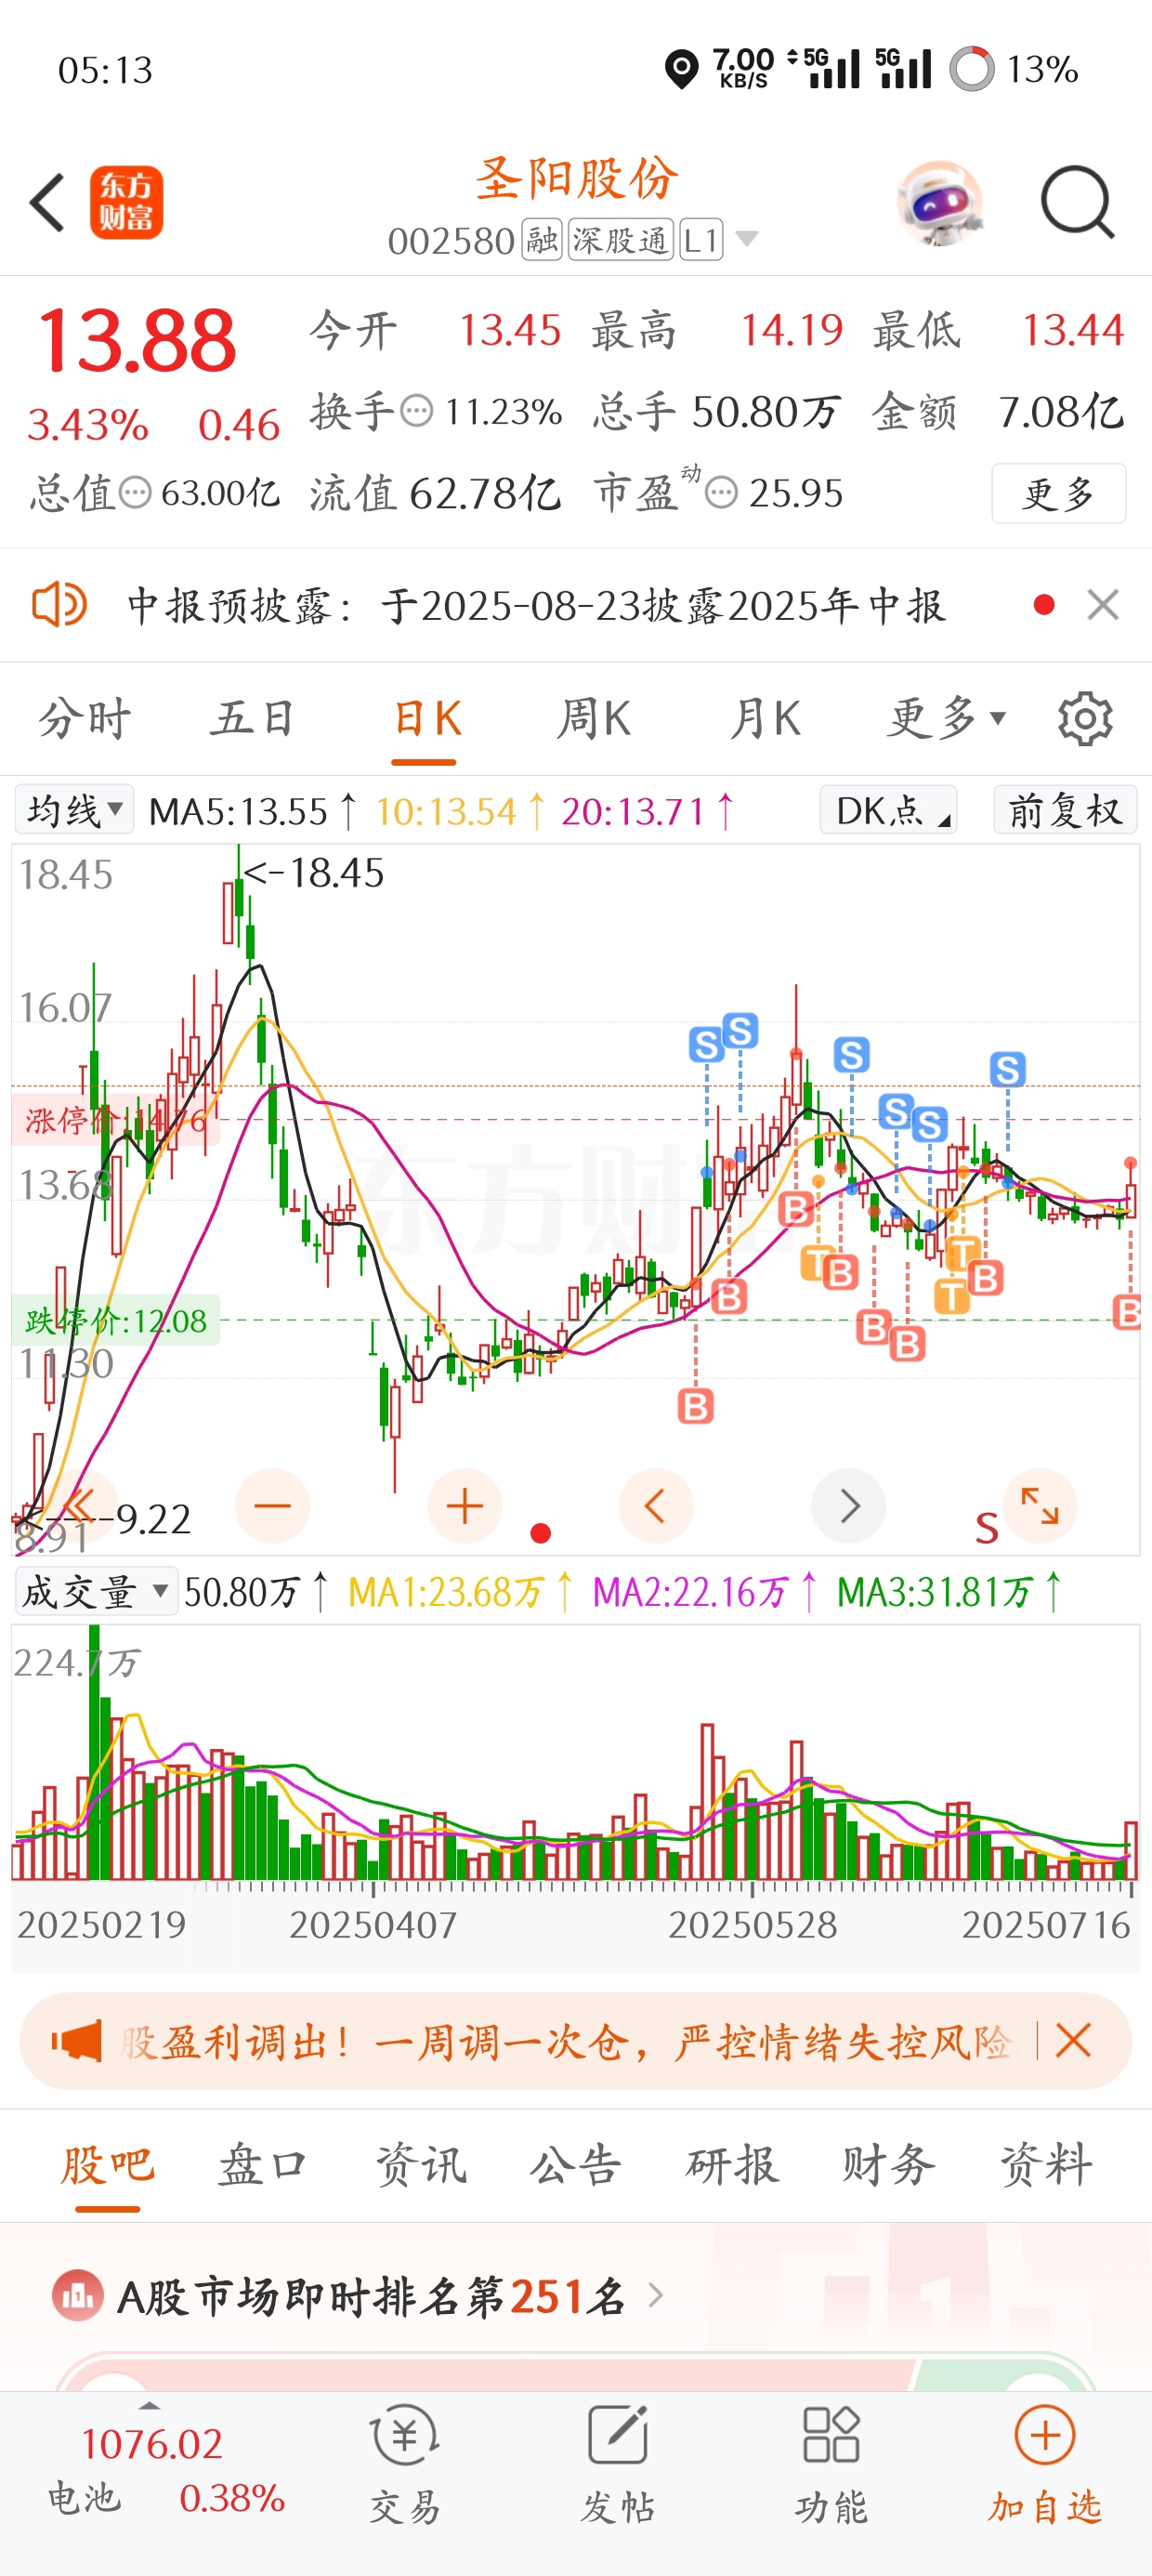Open chart settings gear icon
The height and width of the screenshot is (2576, 1152).
coord(1085,718)
